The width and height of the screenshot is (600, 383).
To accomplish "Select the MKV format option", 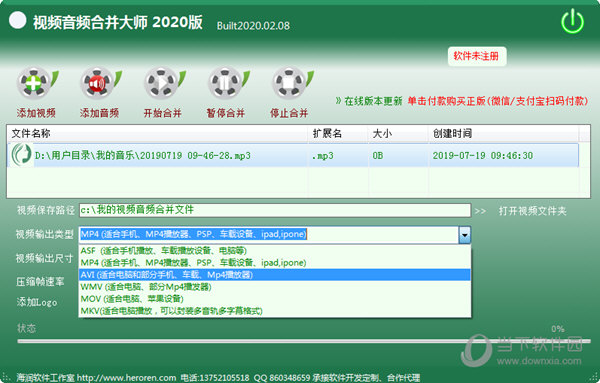I will 275,311.
